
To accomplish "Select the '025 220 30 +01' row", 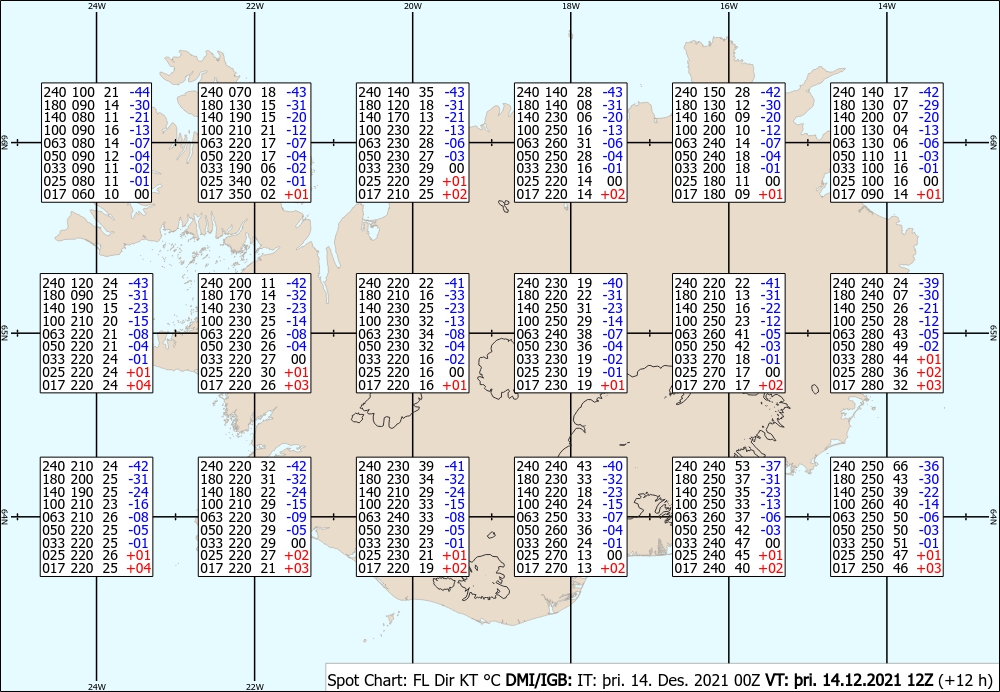I will 254,372.
